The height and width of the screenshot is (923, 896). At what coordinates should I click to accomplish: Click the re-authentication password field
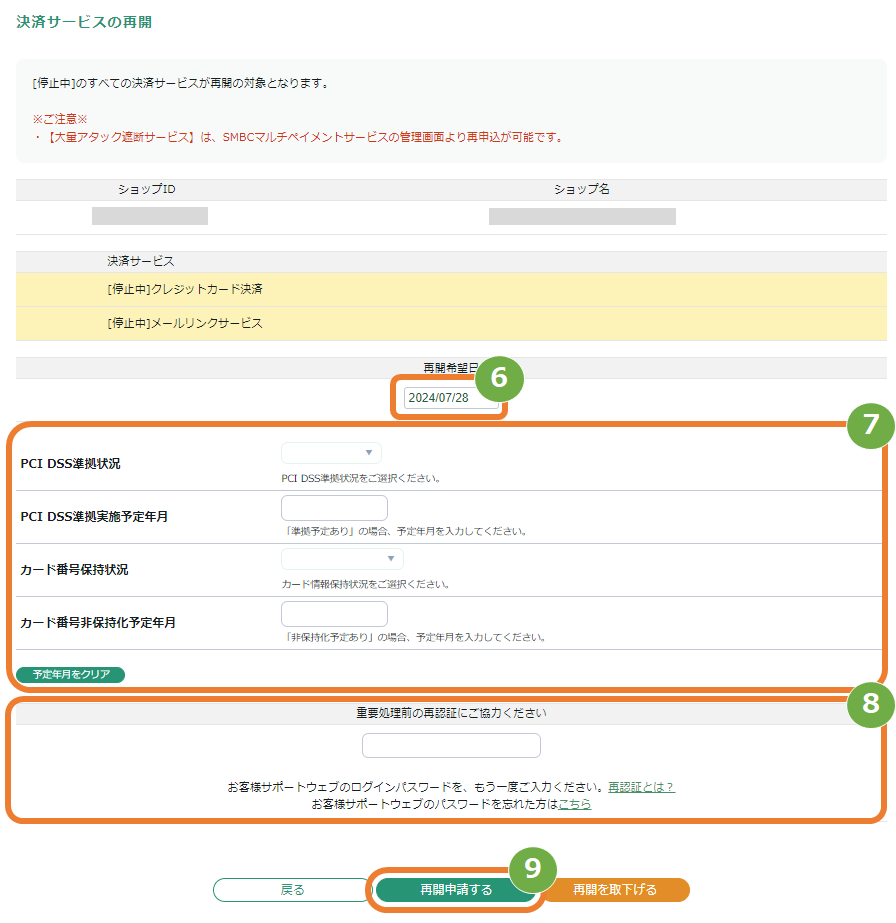click(x=451, y=745)
